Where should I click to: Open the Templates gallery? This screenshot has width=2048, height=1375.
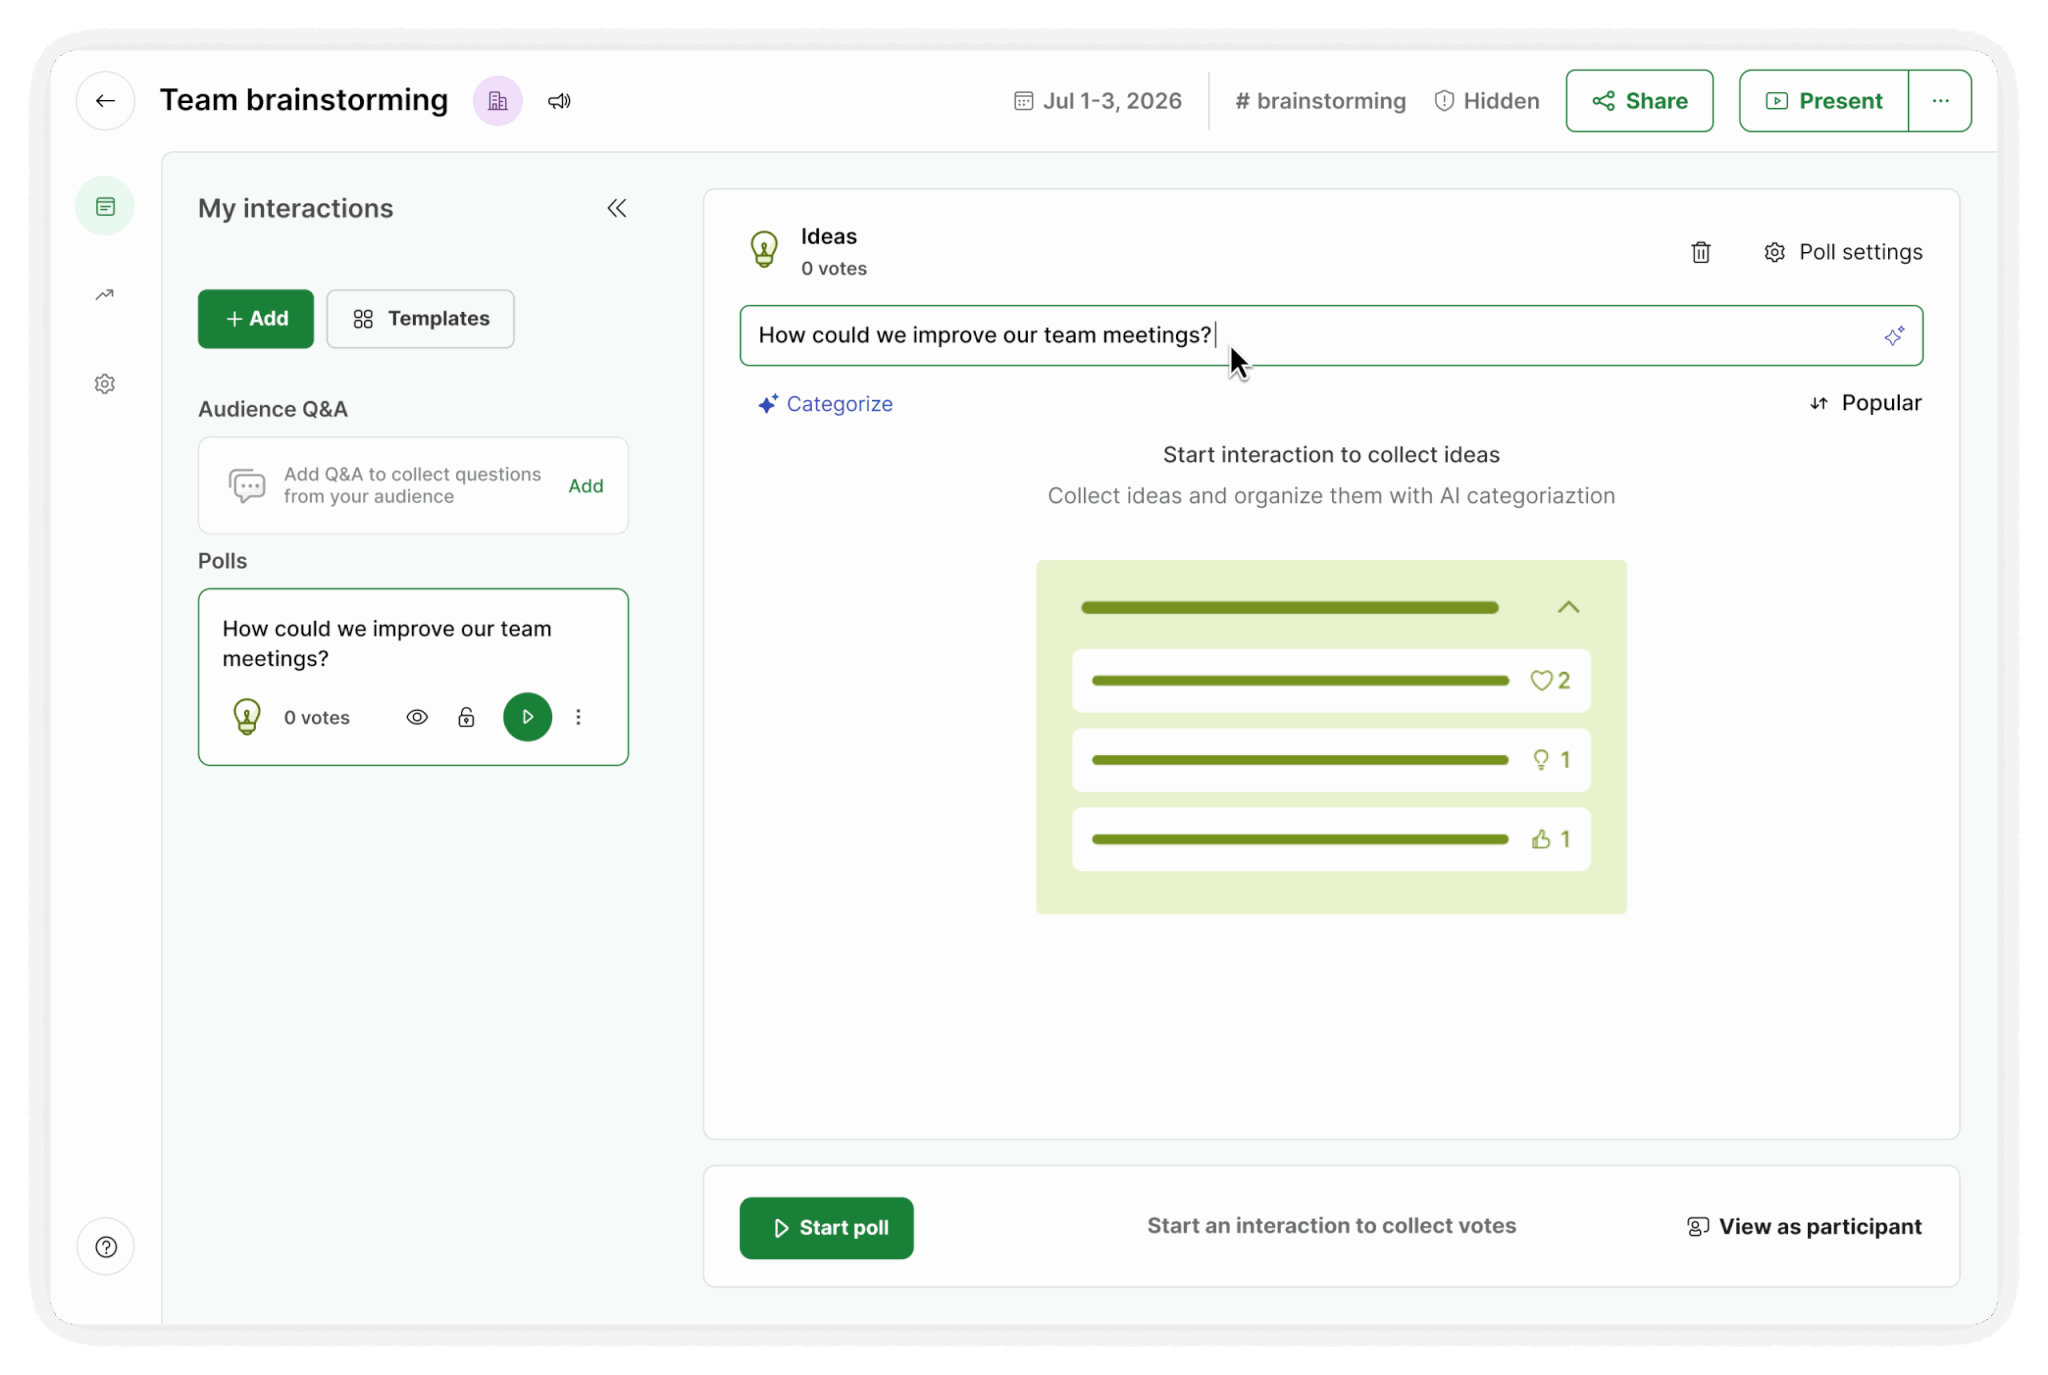(421, 319)
